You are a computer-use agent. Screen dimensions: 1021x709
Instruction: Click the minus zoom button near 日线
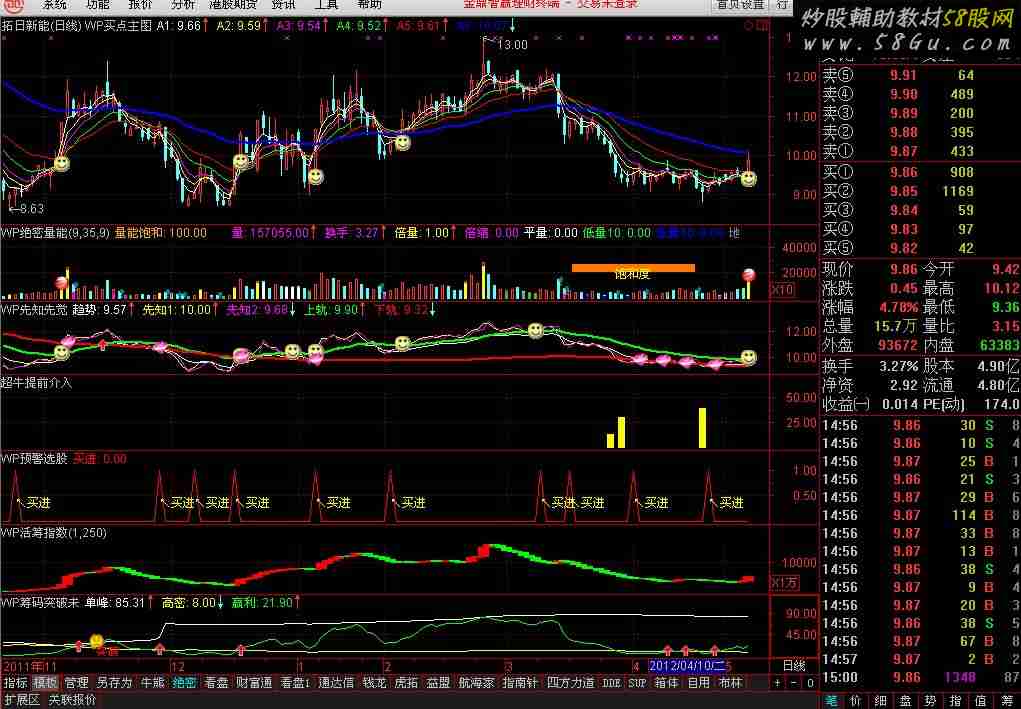tap(794, 682)
